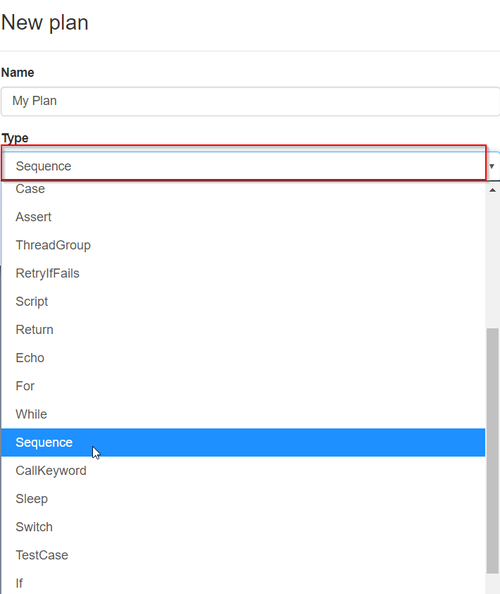
Task: Pick the RetryIfFails option
Action: (x=243, y=273)
